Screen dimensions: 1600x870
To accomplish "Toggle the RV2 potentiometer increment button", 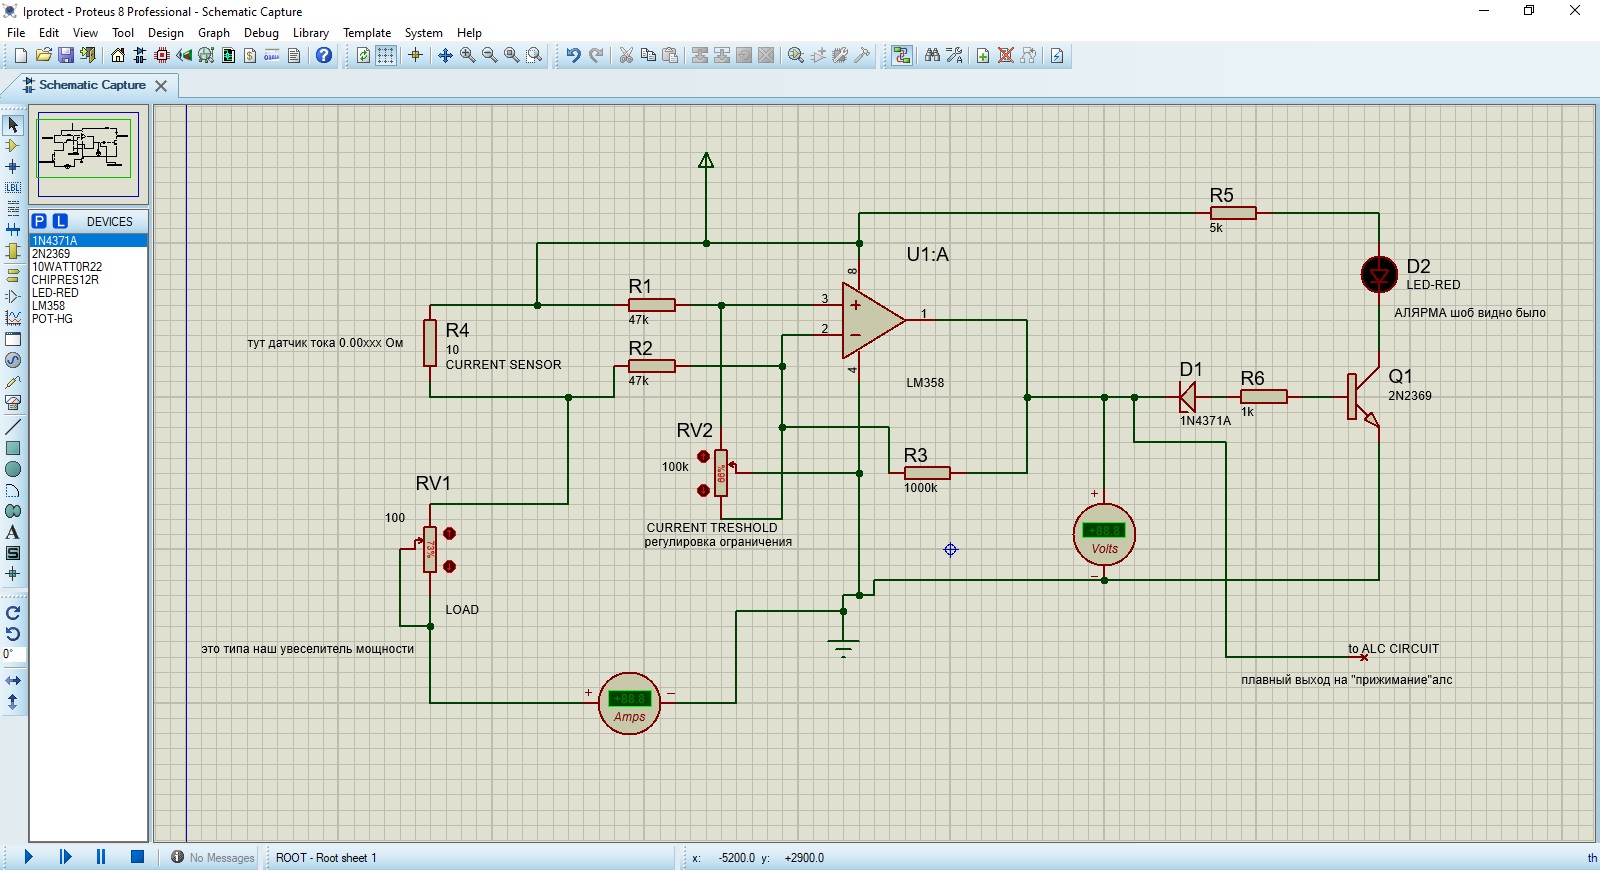I will click(x=703, y=456).
